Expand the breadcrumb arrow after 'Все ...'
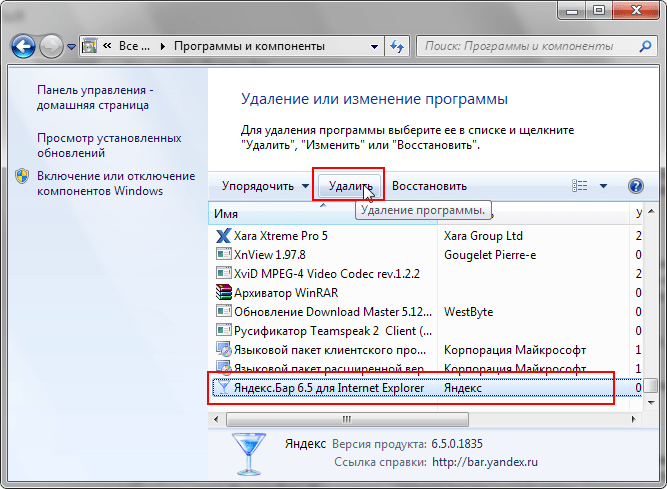Viewport: 667px width, 489px height. click(x=162, y=46)
